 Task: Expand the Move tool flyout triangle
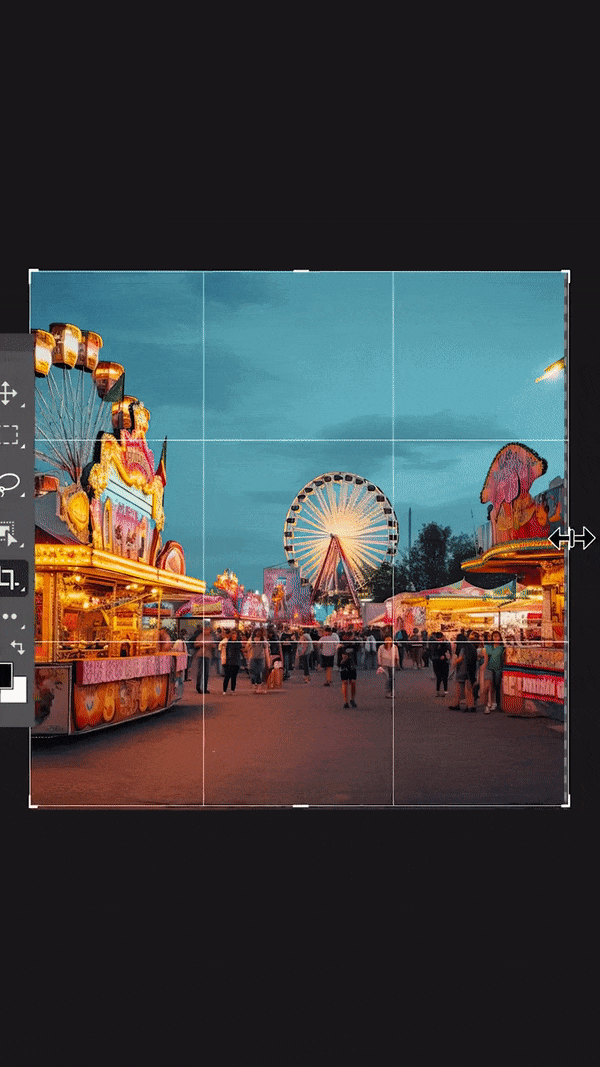click(x=22, y=404)
